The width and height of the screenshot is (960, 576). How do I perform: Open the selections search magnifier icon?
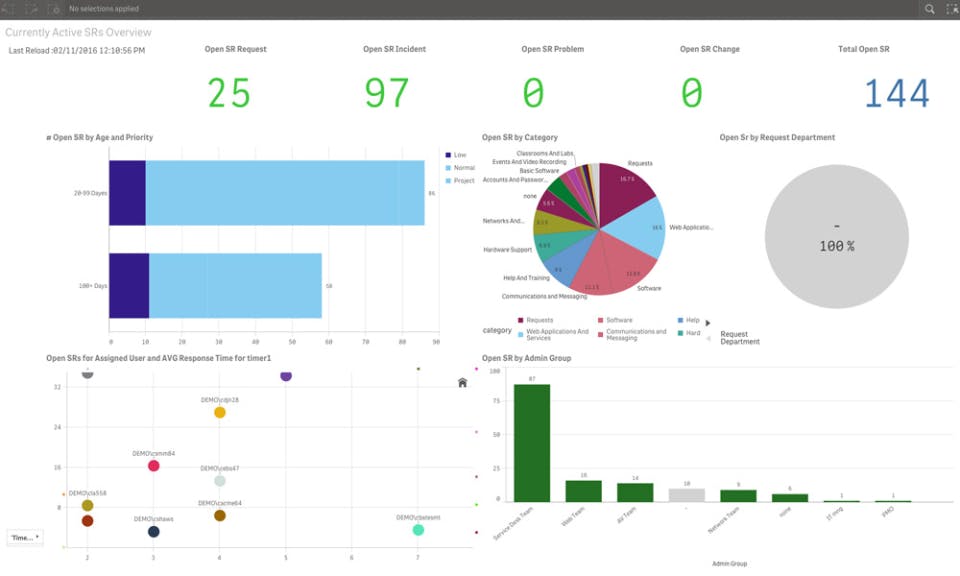[929, 9]
